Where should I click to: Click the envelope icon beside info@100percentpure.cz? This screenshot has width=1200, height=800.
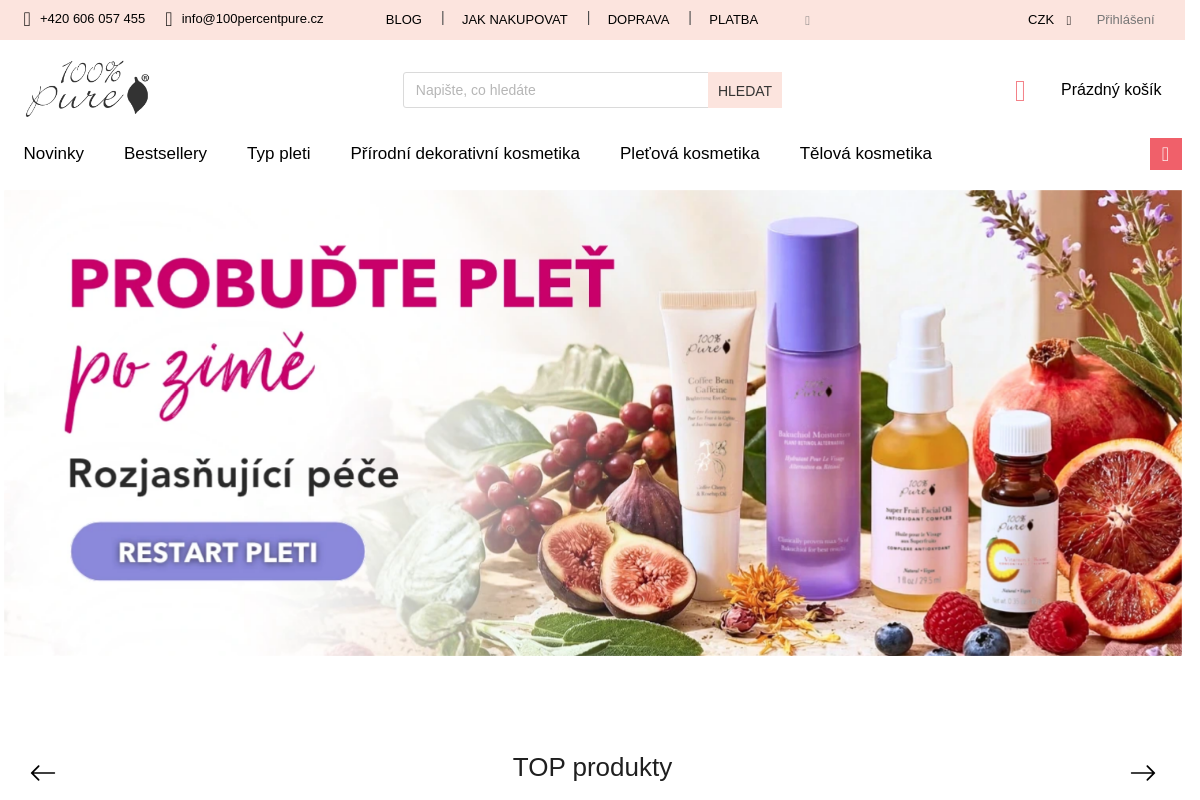169,19
